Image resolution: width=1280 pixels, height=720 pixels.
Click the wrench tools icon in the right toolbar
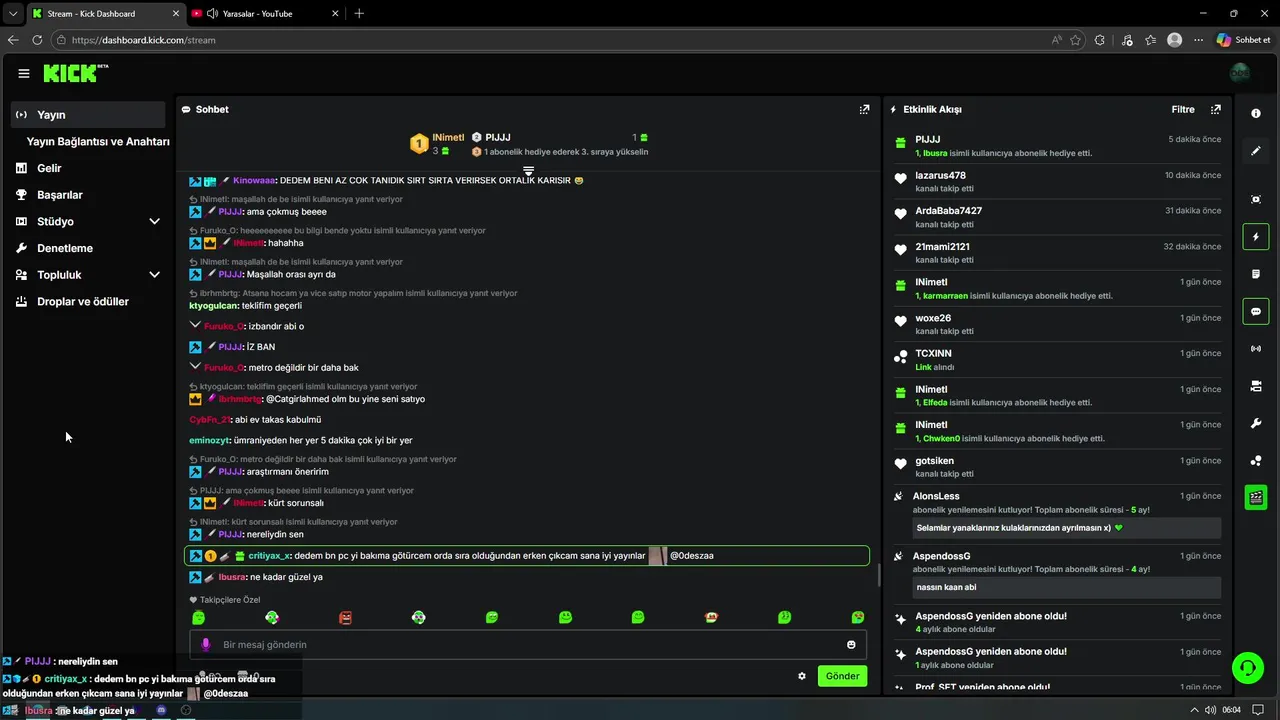click(1256, 423)
